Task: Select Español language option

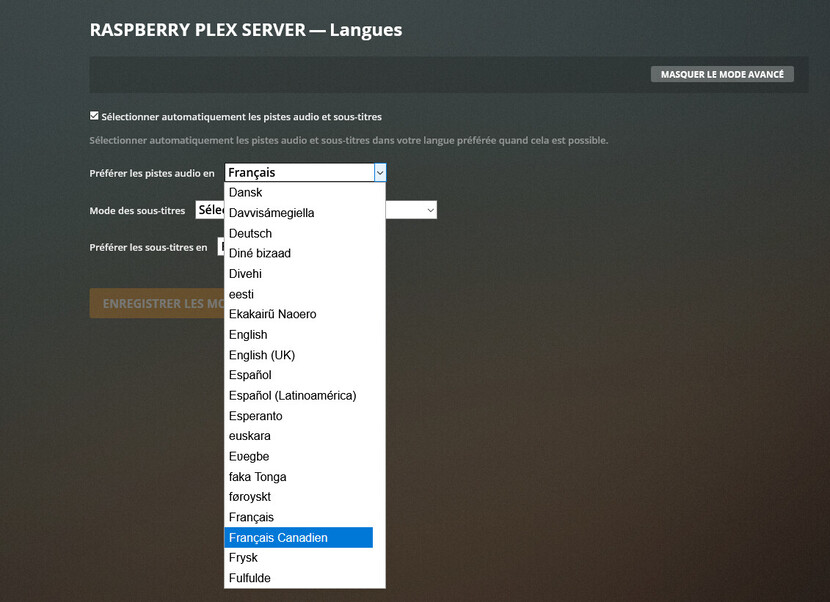Action: point(299,375)
